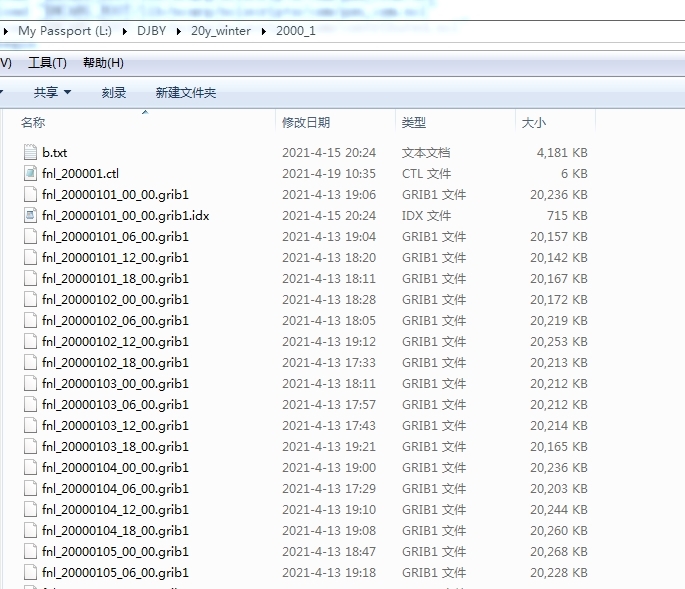
Task: Click icon of fnl_20000102_12_00.grib1
Action: [x=30, y=342]
